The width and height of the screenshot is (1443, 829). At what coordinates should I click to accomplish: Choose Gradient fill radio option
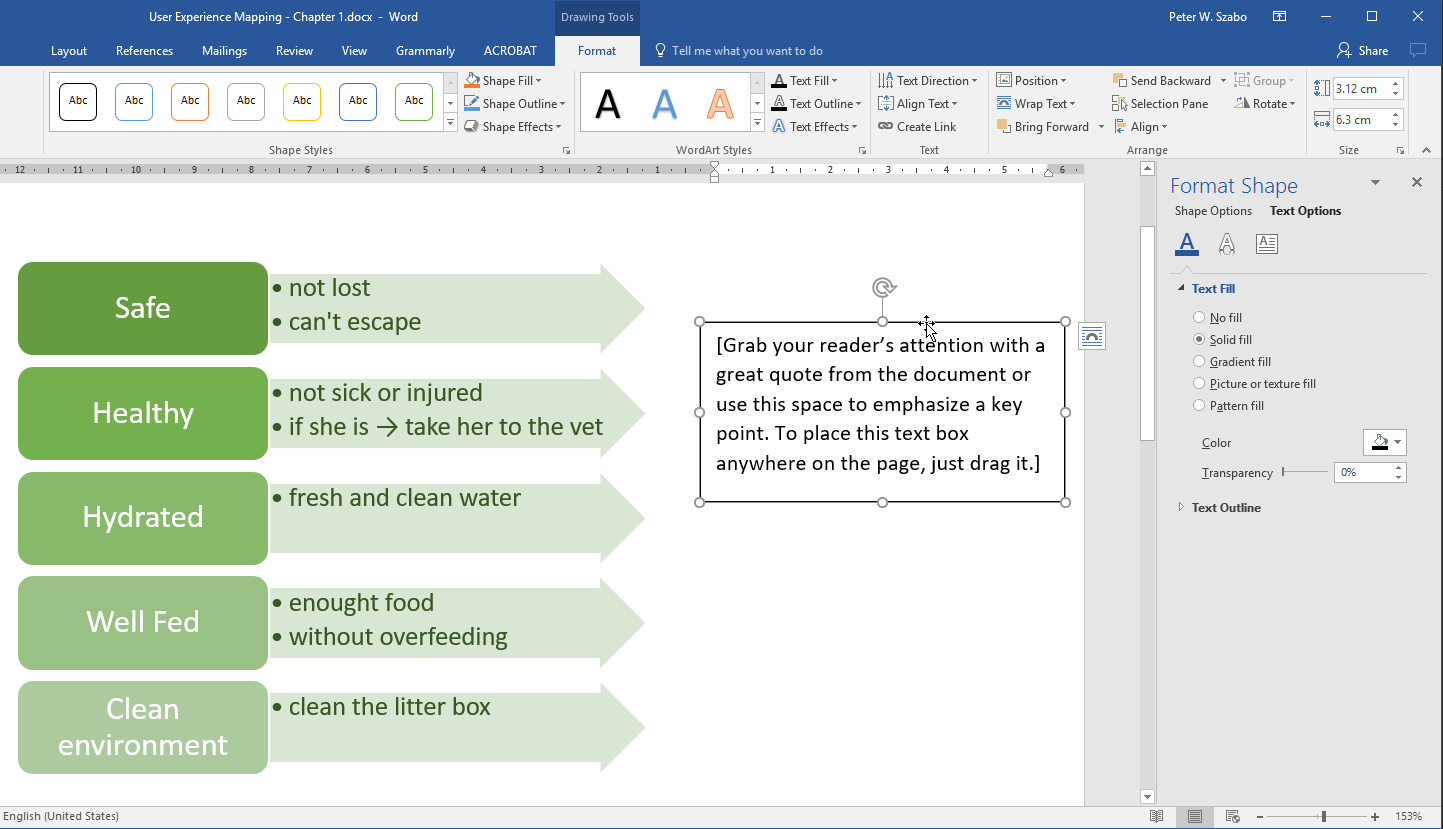coord(1199,362)
